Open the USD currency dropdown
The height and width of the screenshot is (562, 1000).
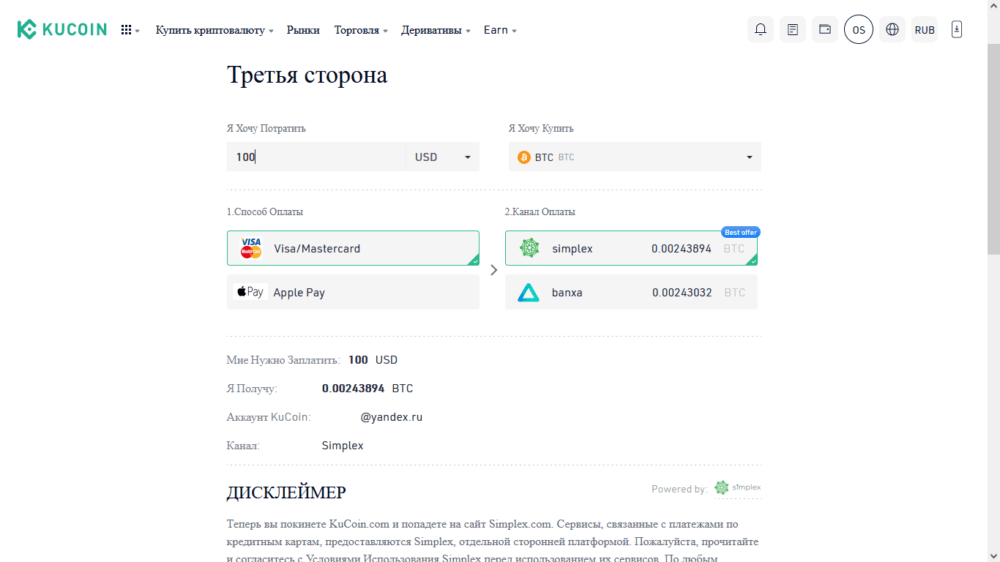[x=442, y=157]
